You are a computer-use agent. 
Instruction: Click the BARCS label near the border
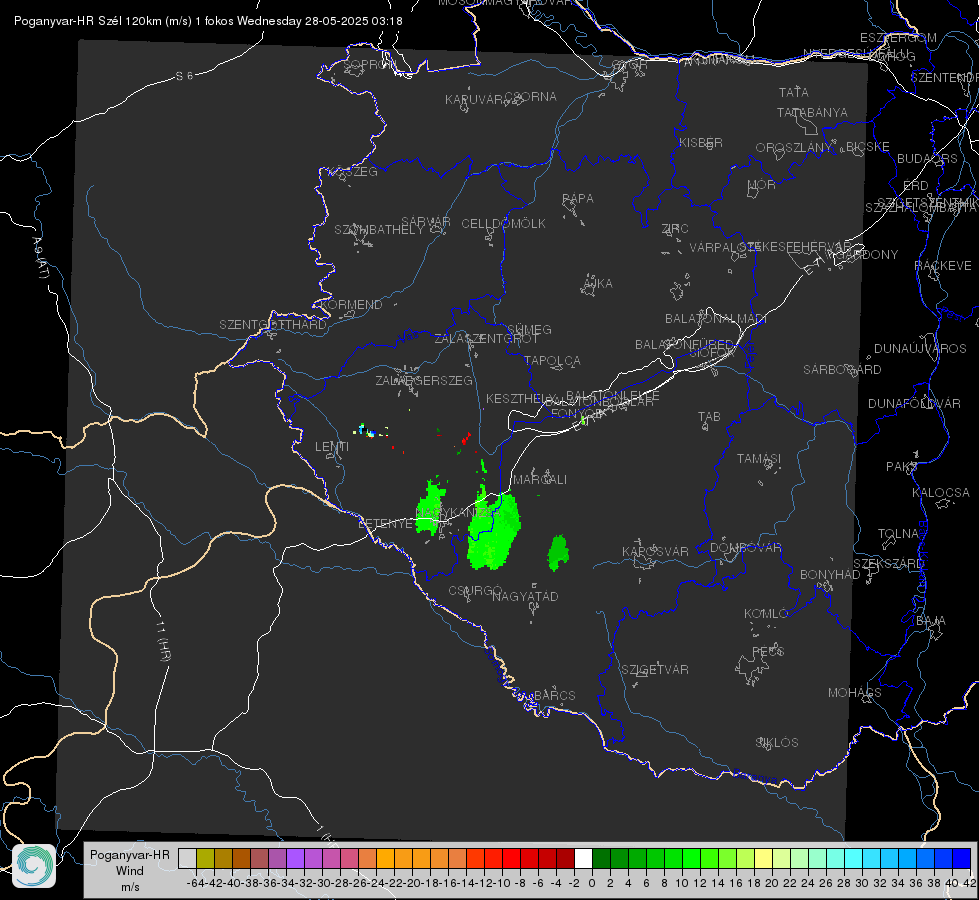coord(554,696)
